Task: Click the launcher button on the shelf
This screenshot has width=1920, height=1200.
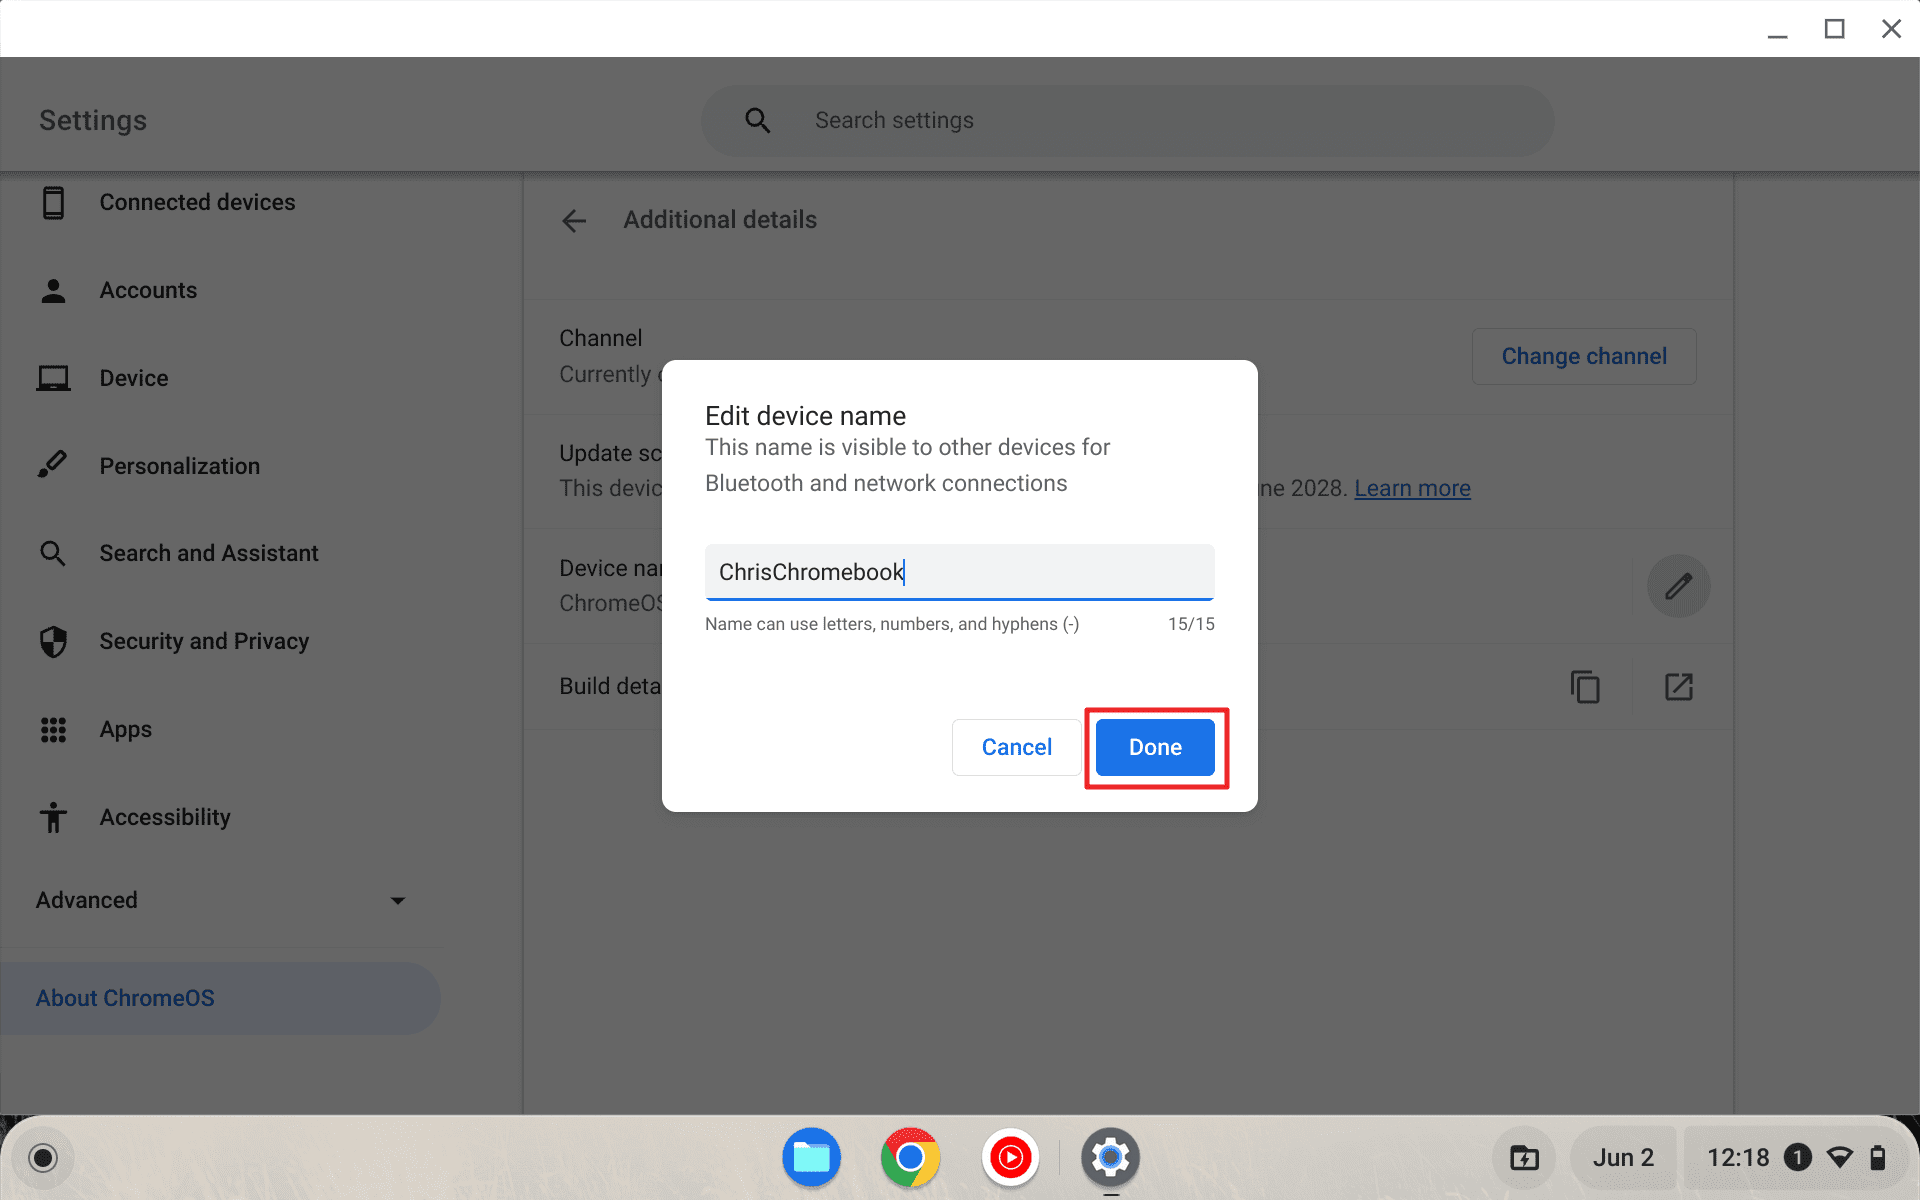Action: pyautogui.click(x=42, y=1158)
